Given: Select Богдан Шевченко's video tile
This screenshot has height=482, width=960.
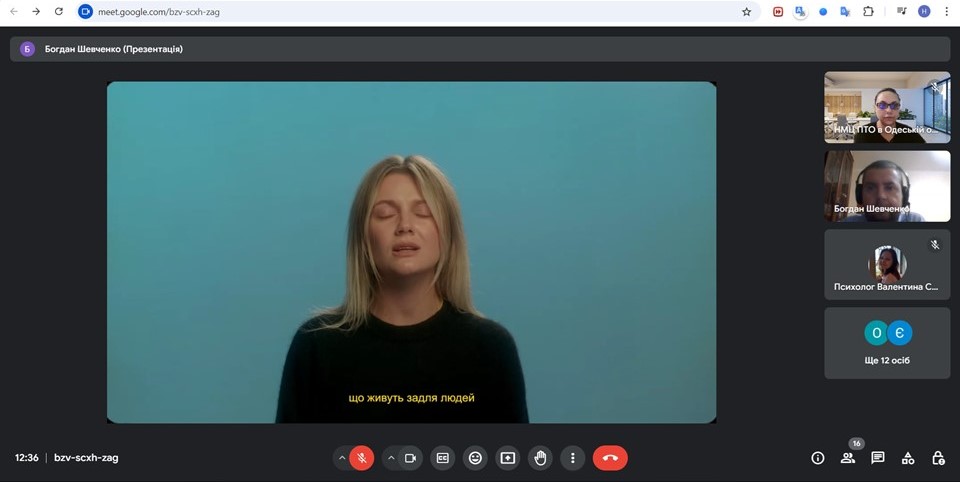Looking at the screenshot, I should pyautogui.click(x=887, y=186).
